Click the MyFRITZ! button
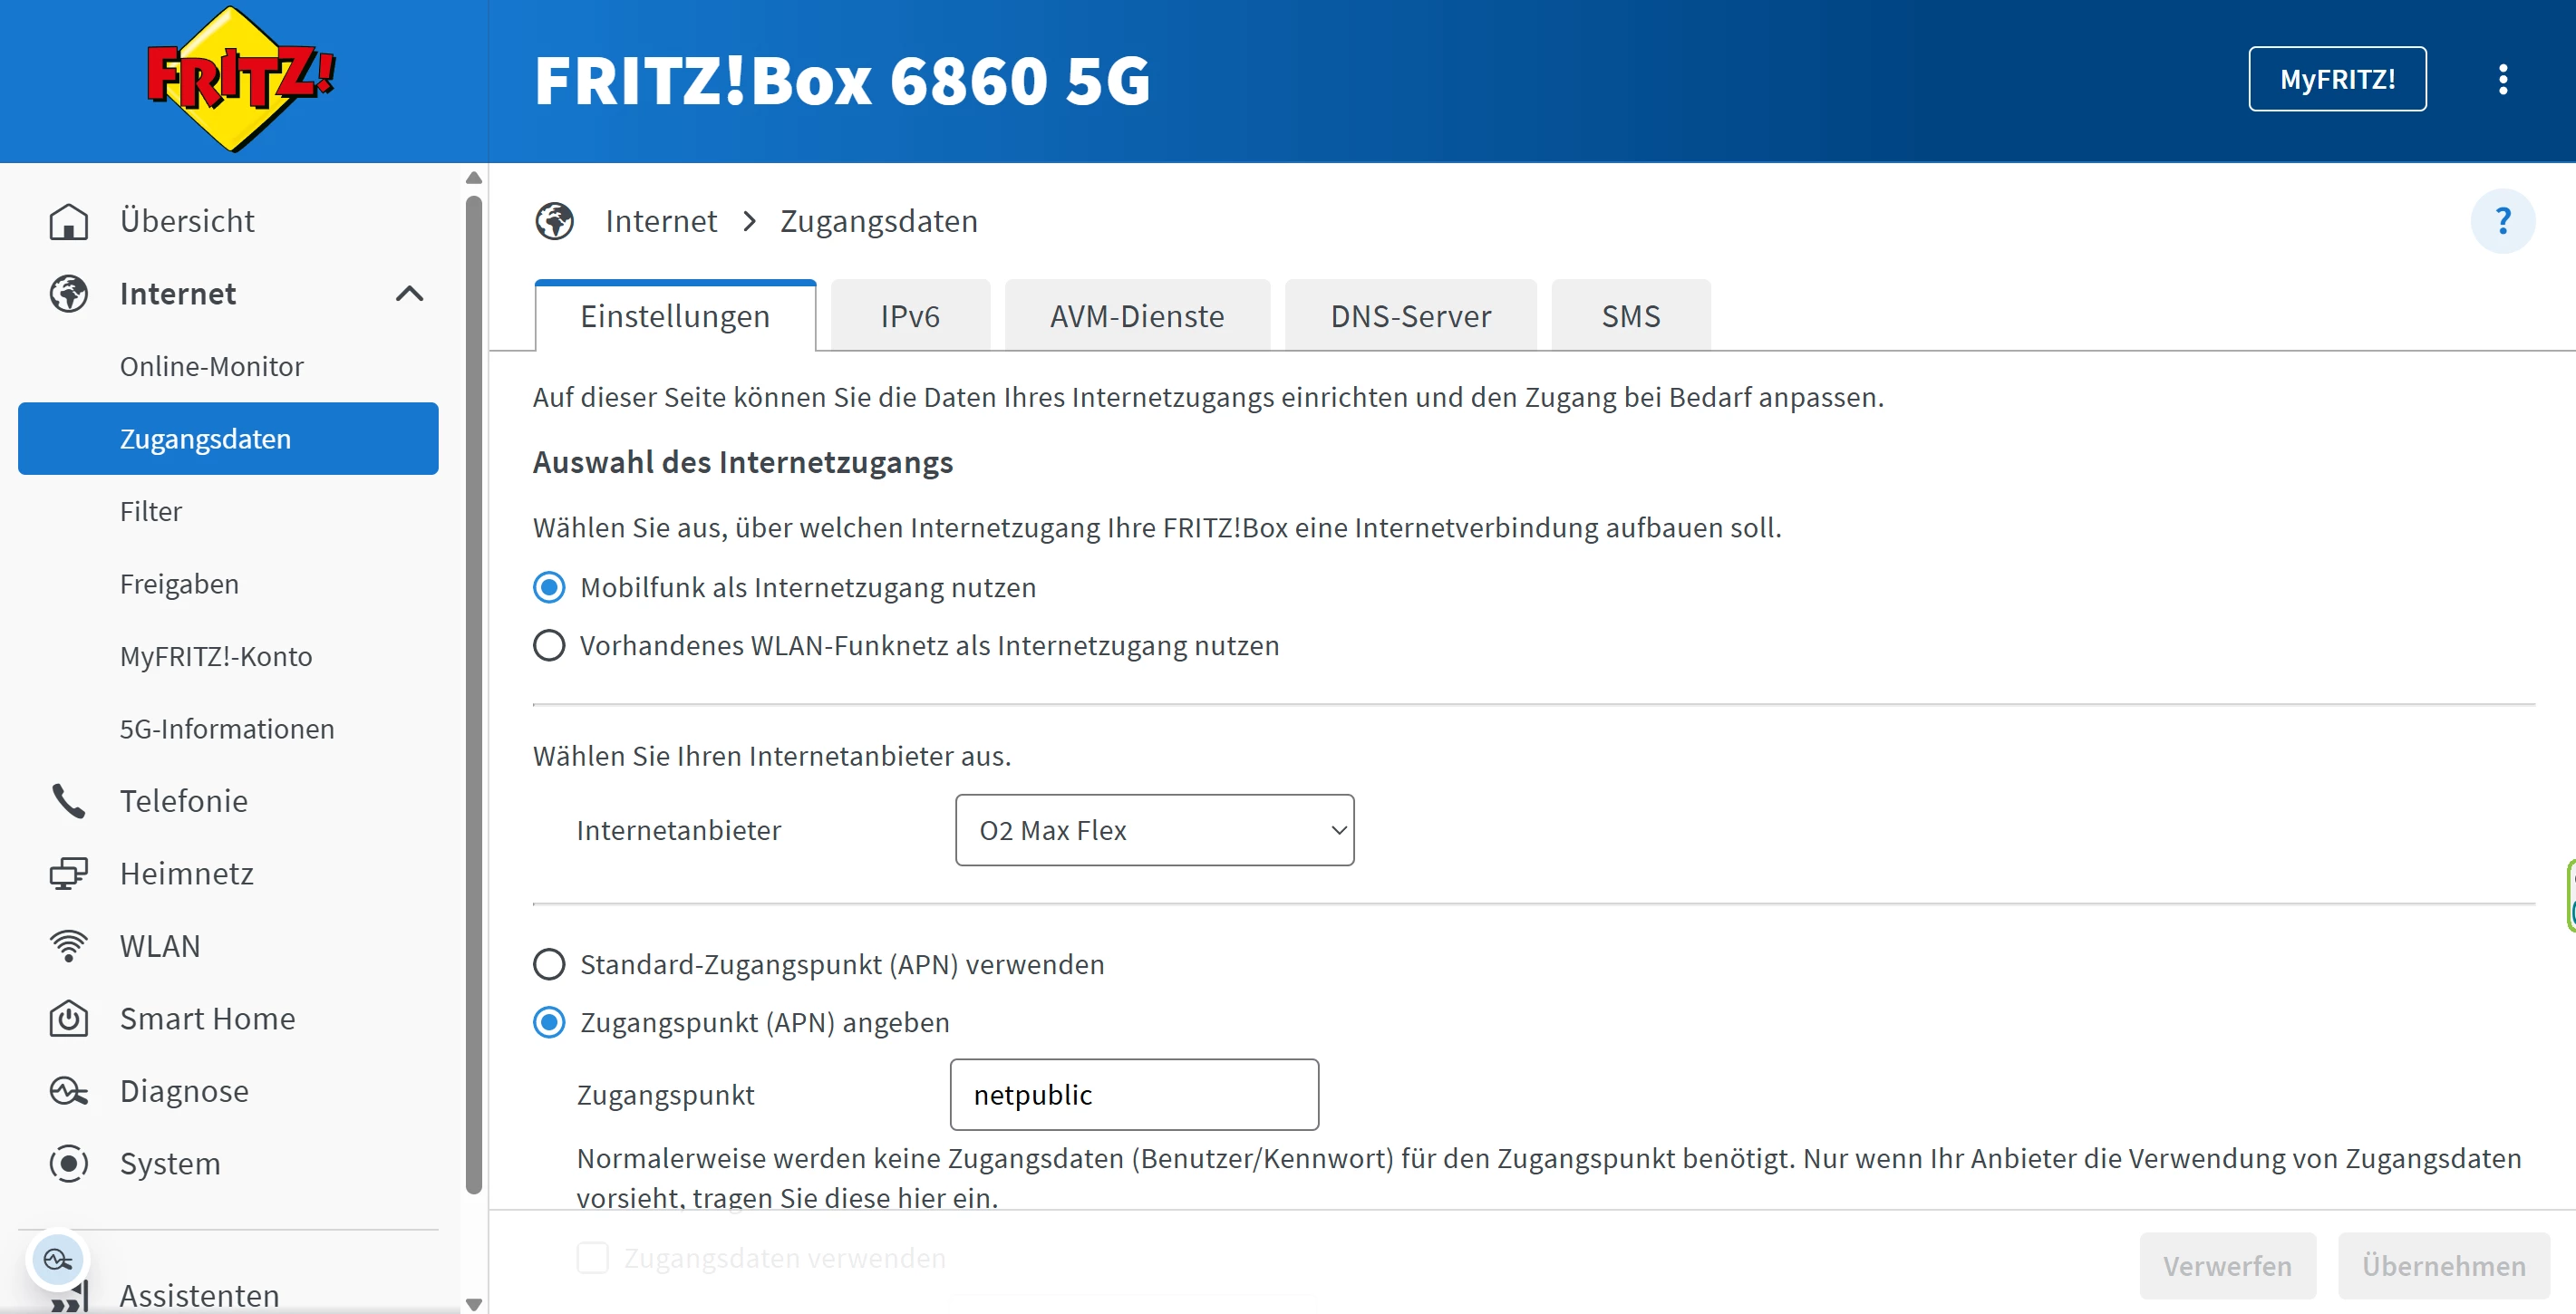Viewport: 2576px width, 1314px height. click(2336, 79)
